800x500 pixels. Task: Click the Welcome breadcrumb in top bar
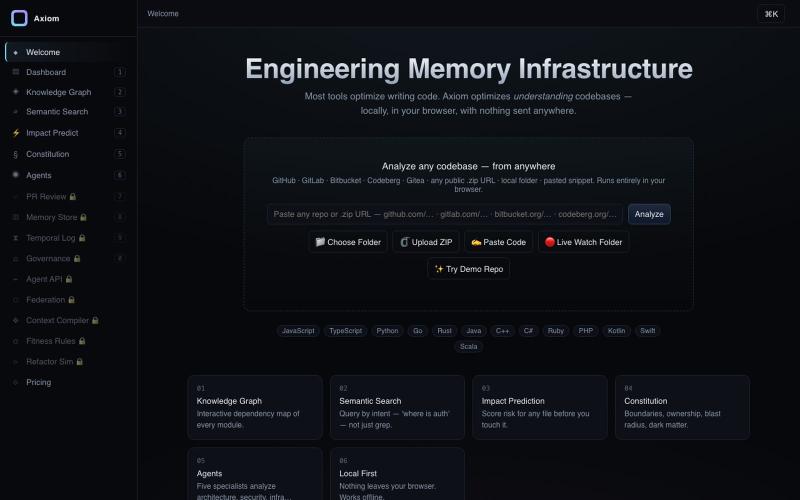[163, 14]
